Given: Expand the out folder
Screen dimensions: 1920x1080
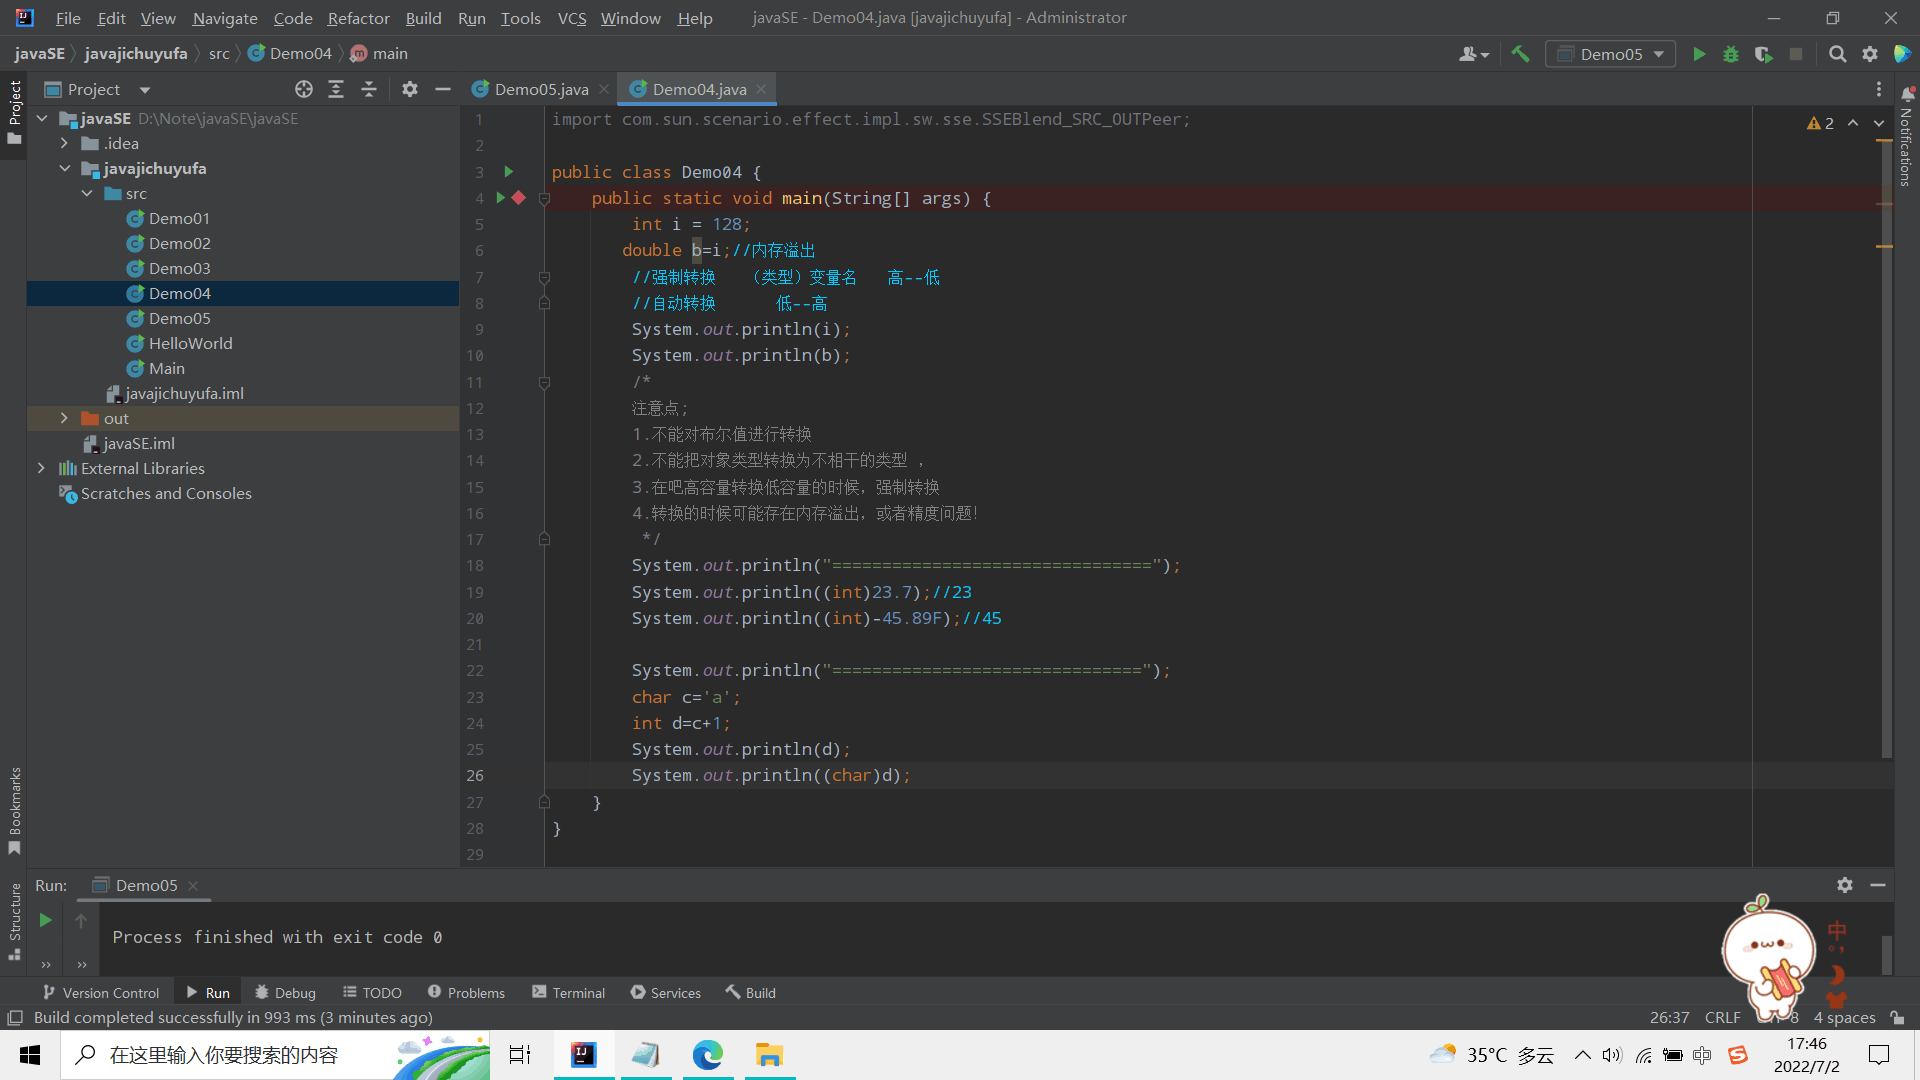Looking at the screenshot, I should click(64, 418).
